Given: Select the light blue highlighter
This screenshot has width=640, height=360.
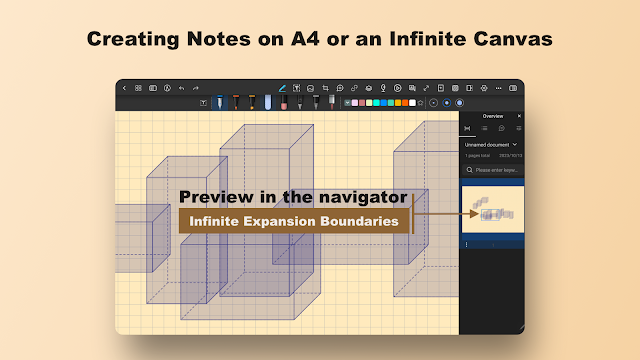Looking at the screenshot, I should pyautogui.click(x=268, y=102).
